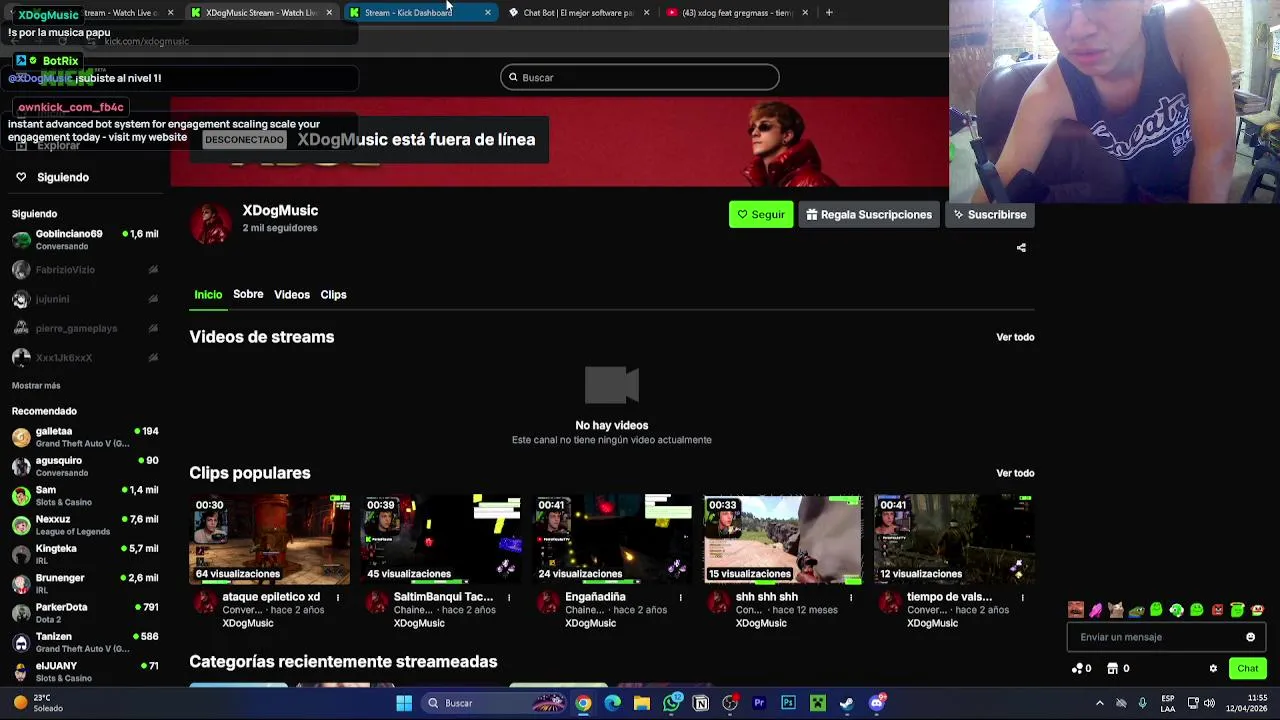Click the taskbar Buscar search box
Image resolution: width=1280 pixels, height=720 pixels.
point(494,703)
